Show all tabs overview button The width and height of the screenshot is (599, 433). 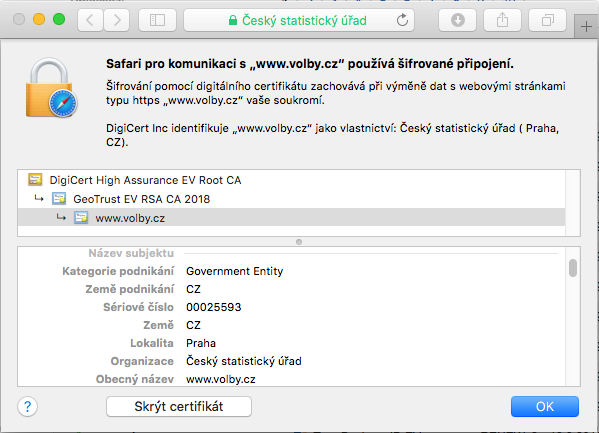coord(547,20)
